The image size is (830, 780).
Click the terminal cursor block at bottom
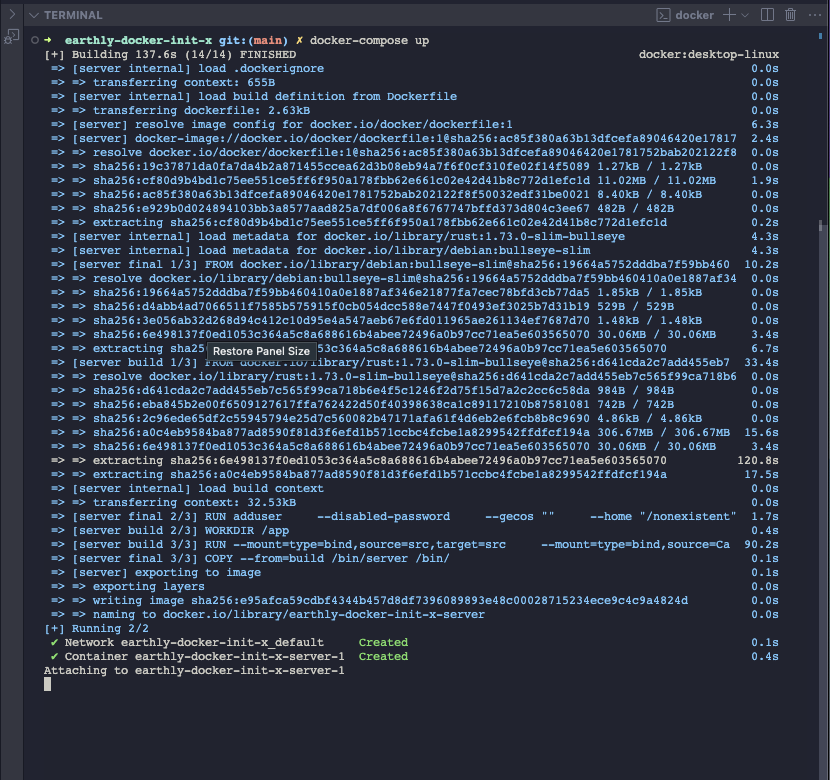coord(47,685)
